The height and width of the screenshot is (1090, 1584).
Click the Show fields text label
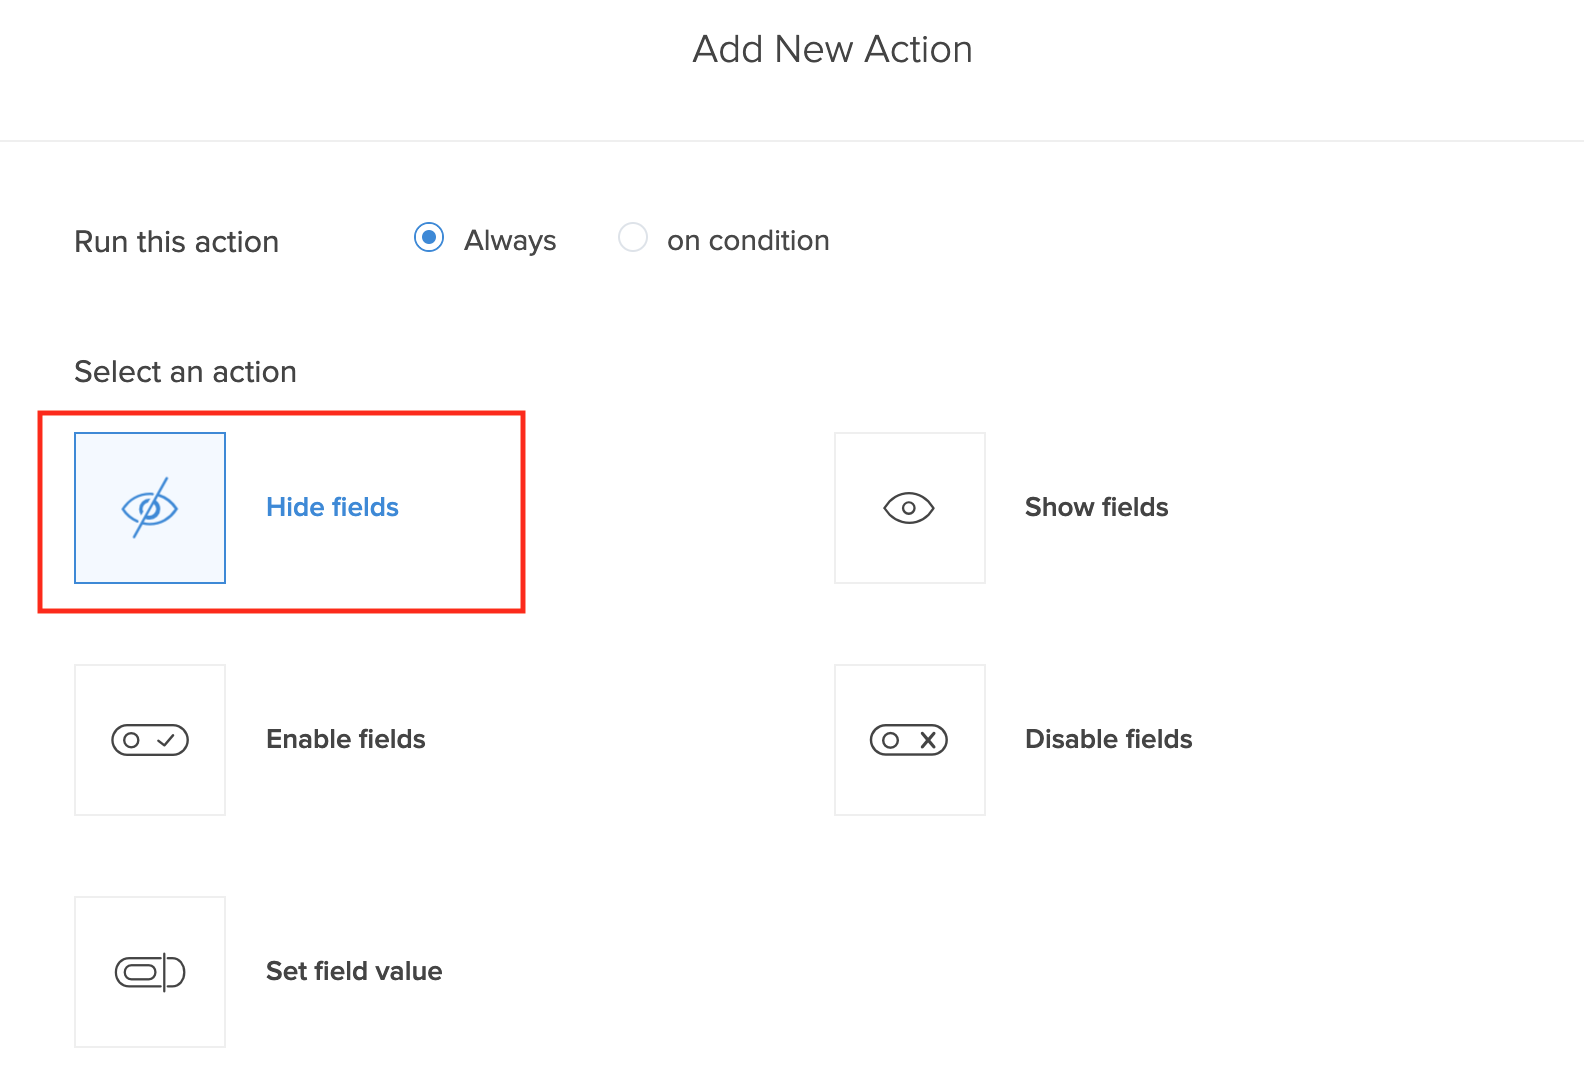point(1096,507)
